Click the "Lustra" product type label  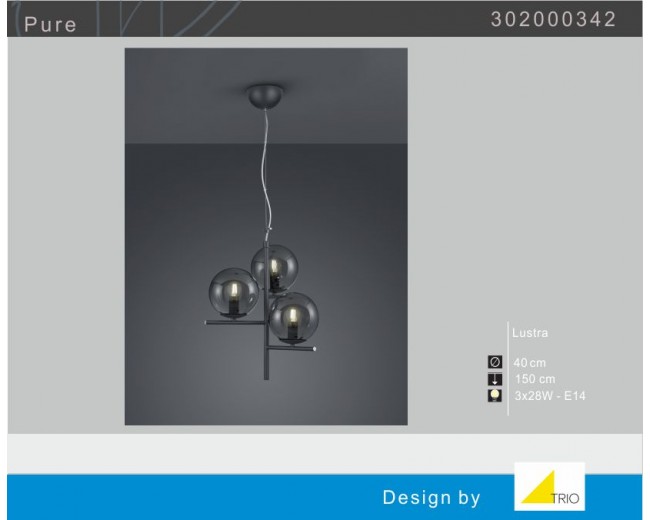coord(530,333)
